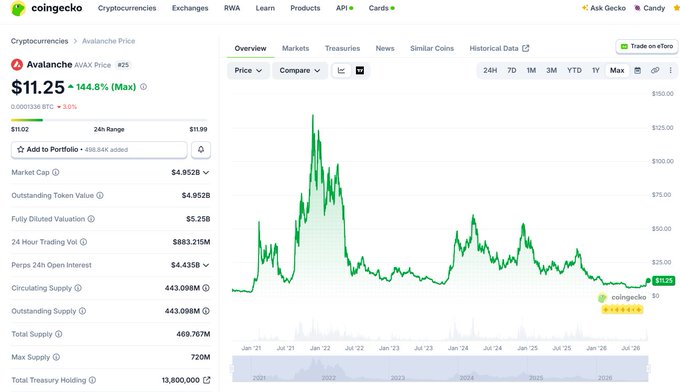680x392 pixels.
Task: Click the 24 Hour Trading Vol info icon
Action: pyautogui.click(x=83, y=242)
